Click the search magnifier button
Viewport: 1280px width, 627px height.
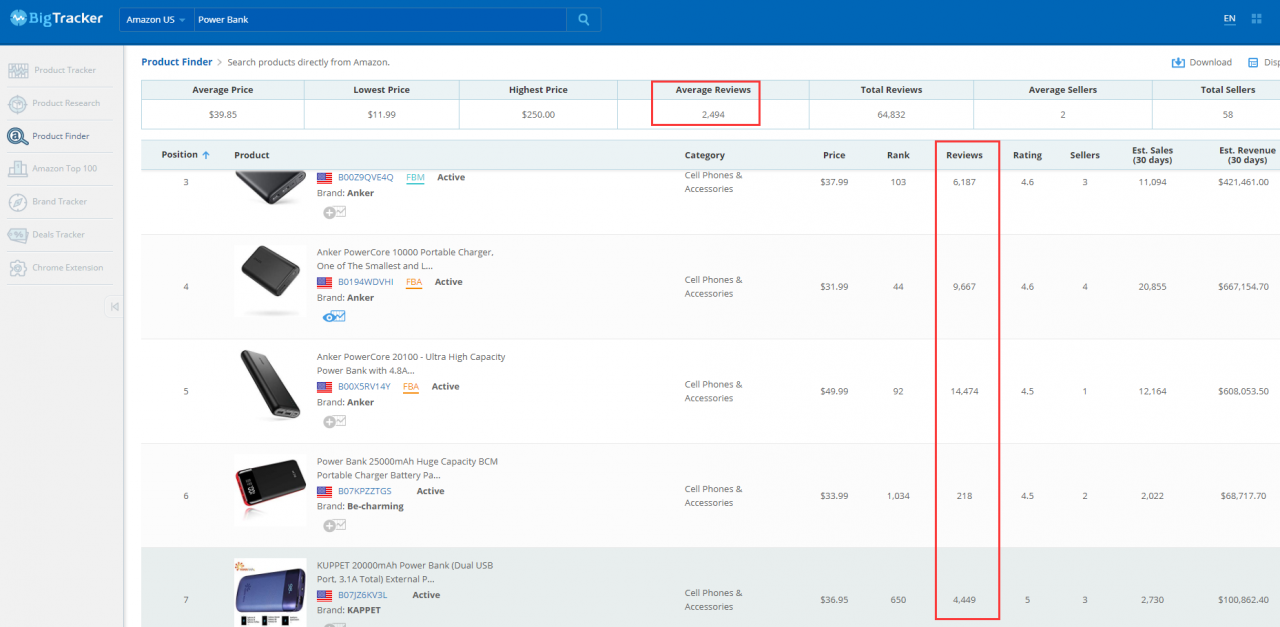coord(584,20)
